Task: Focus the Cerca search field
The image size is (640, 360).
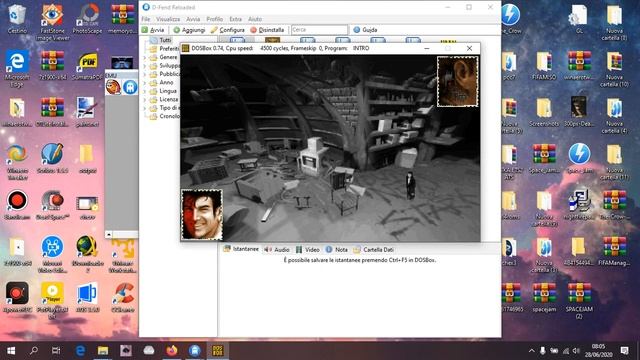Action: [320, 30]
